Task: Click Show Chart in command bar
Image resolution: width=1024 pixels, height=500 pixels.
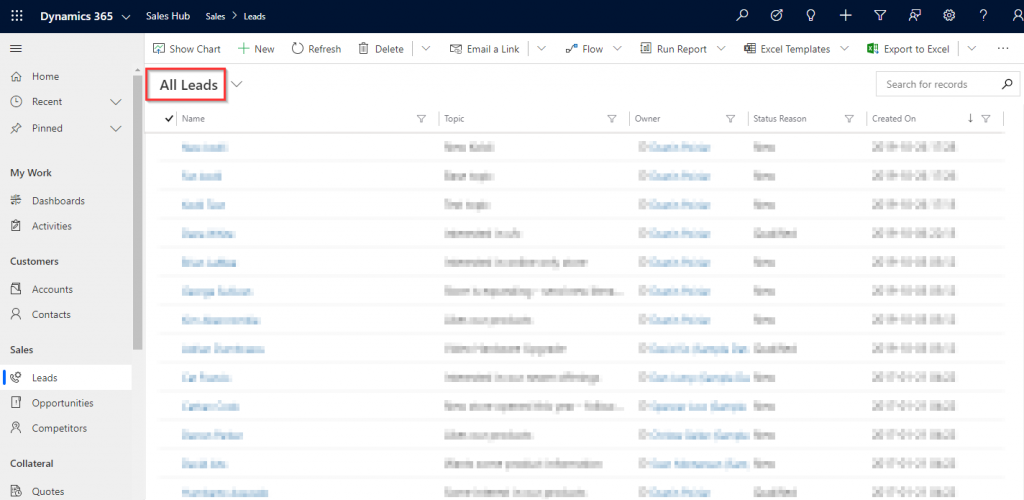Action: click(x=187, y=49)
